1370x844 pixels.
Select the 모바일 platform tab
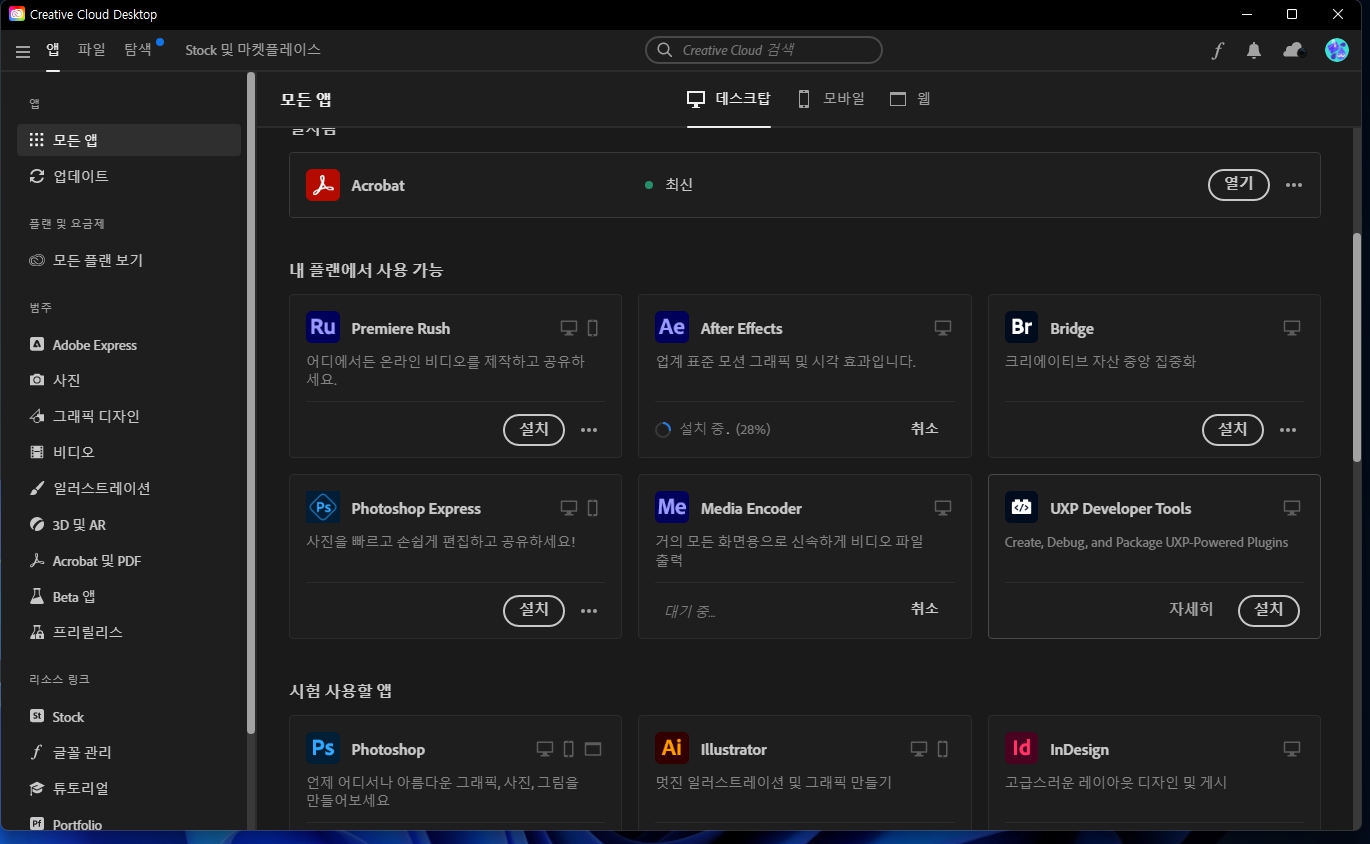[x=830, y=99]
